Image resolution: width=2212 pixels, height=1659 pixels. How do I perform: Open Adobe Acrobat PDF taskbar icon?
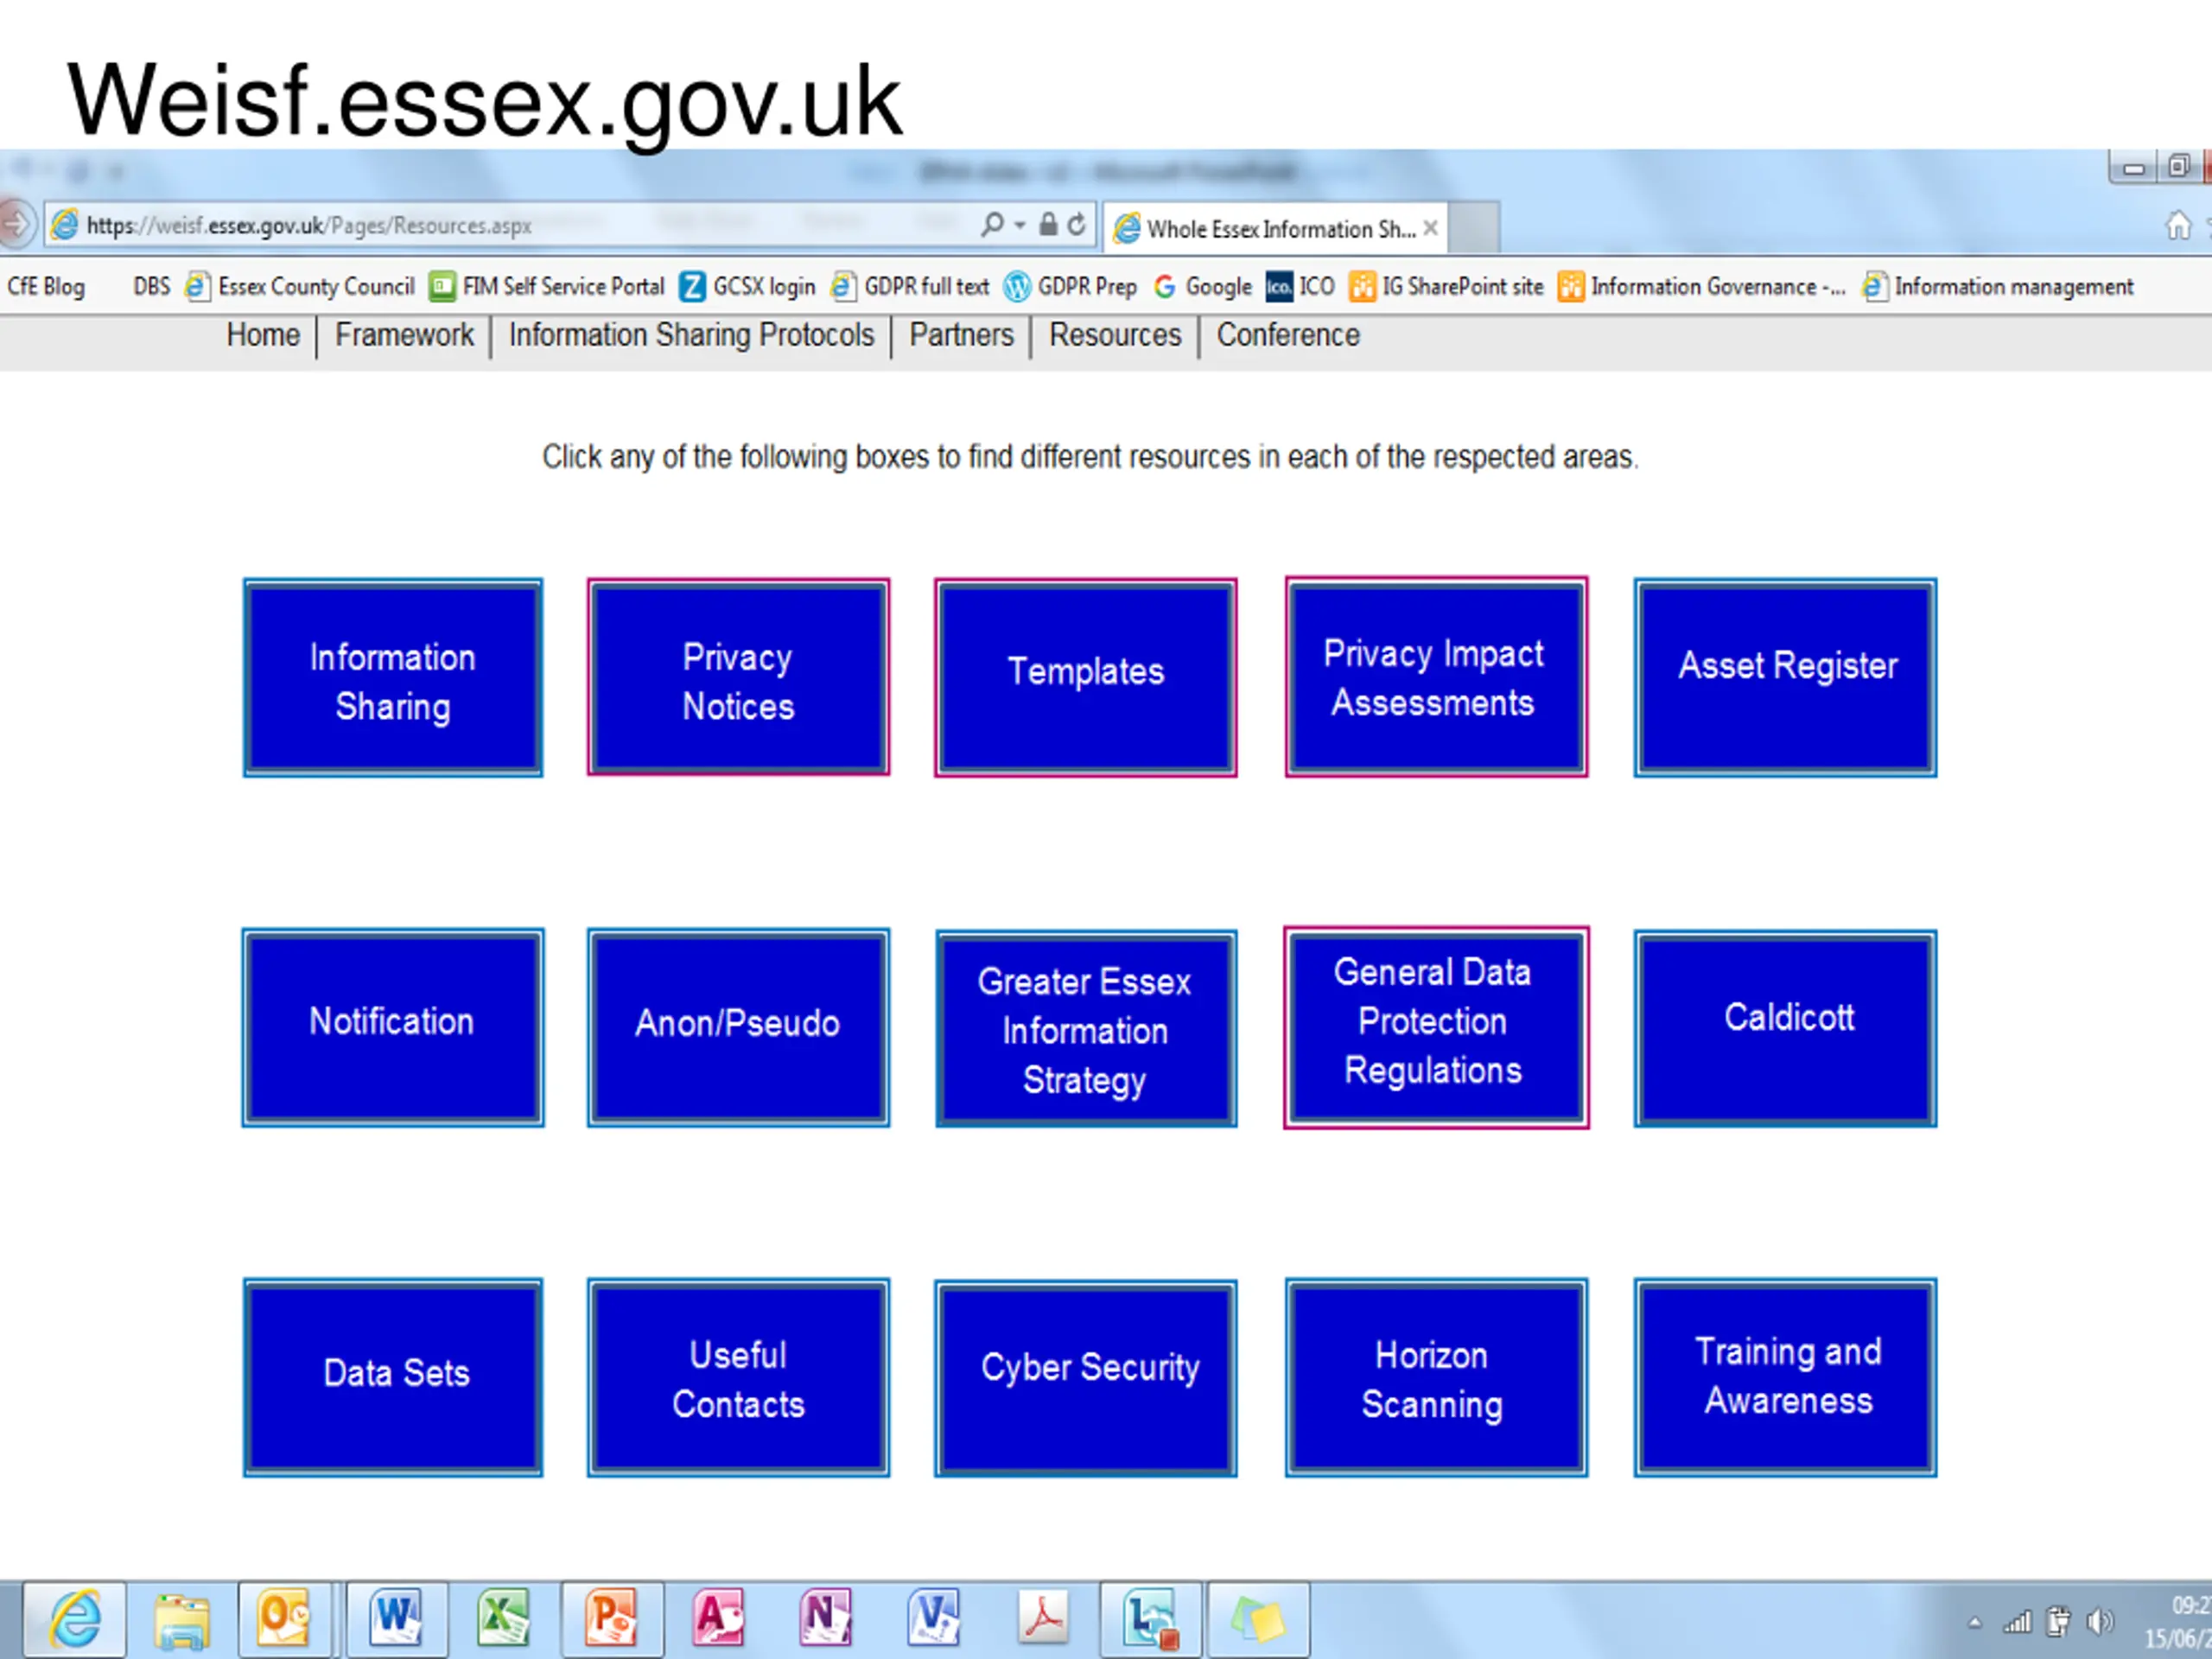click(1043, 1618)
